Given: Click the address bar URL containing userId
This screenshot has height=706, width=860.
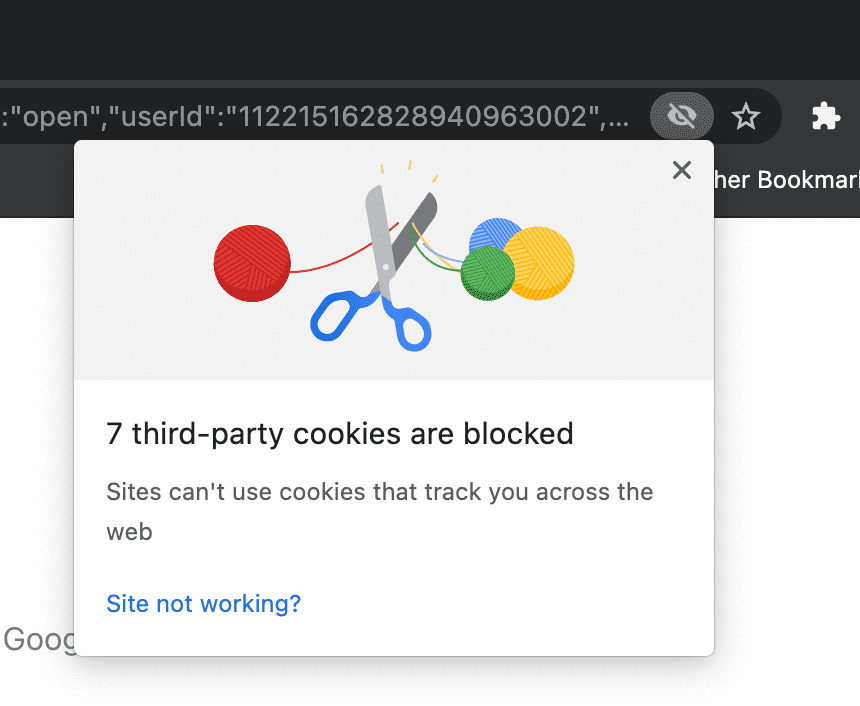Looking at the screenshot, I should coord(315,116).
